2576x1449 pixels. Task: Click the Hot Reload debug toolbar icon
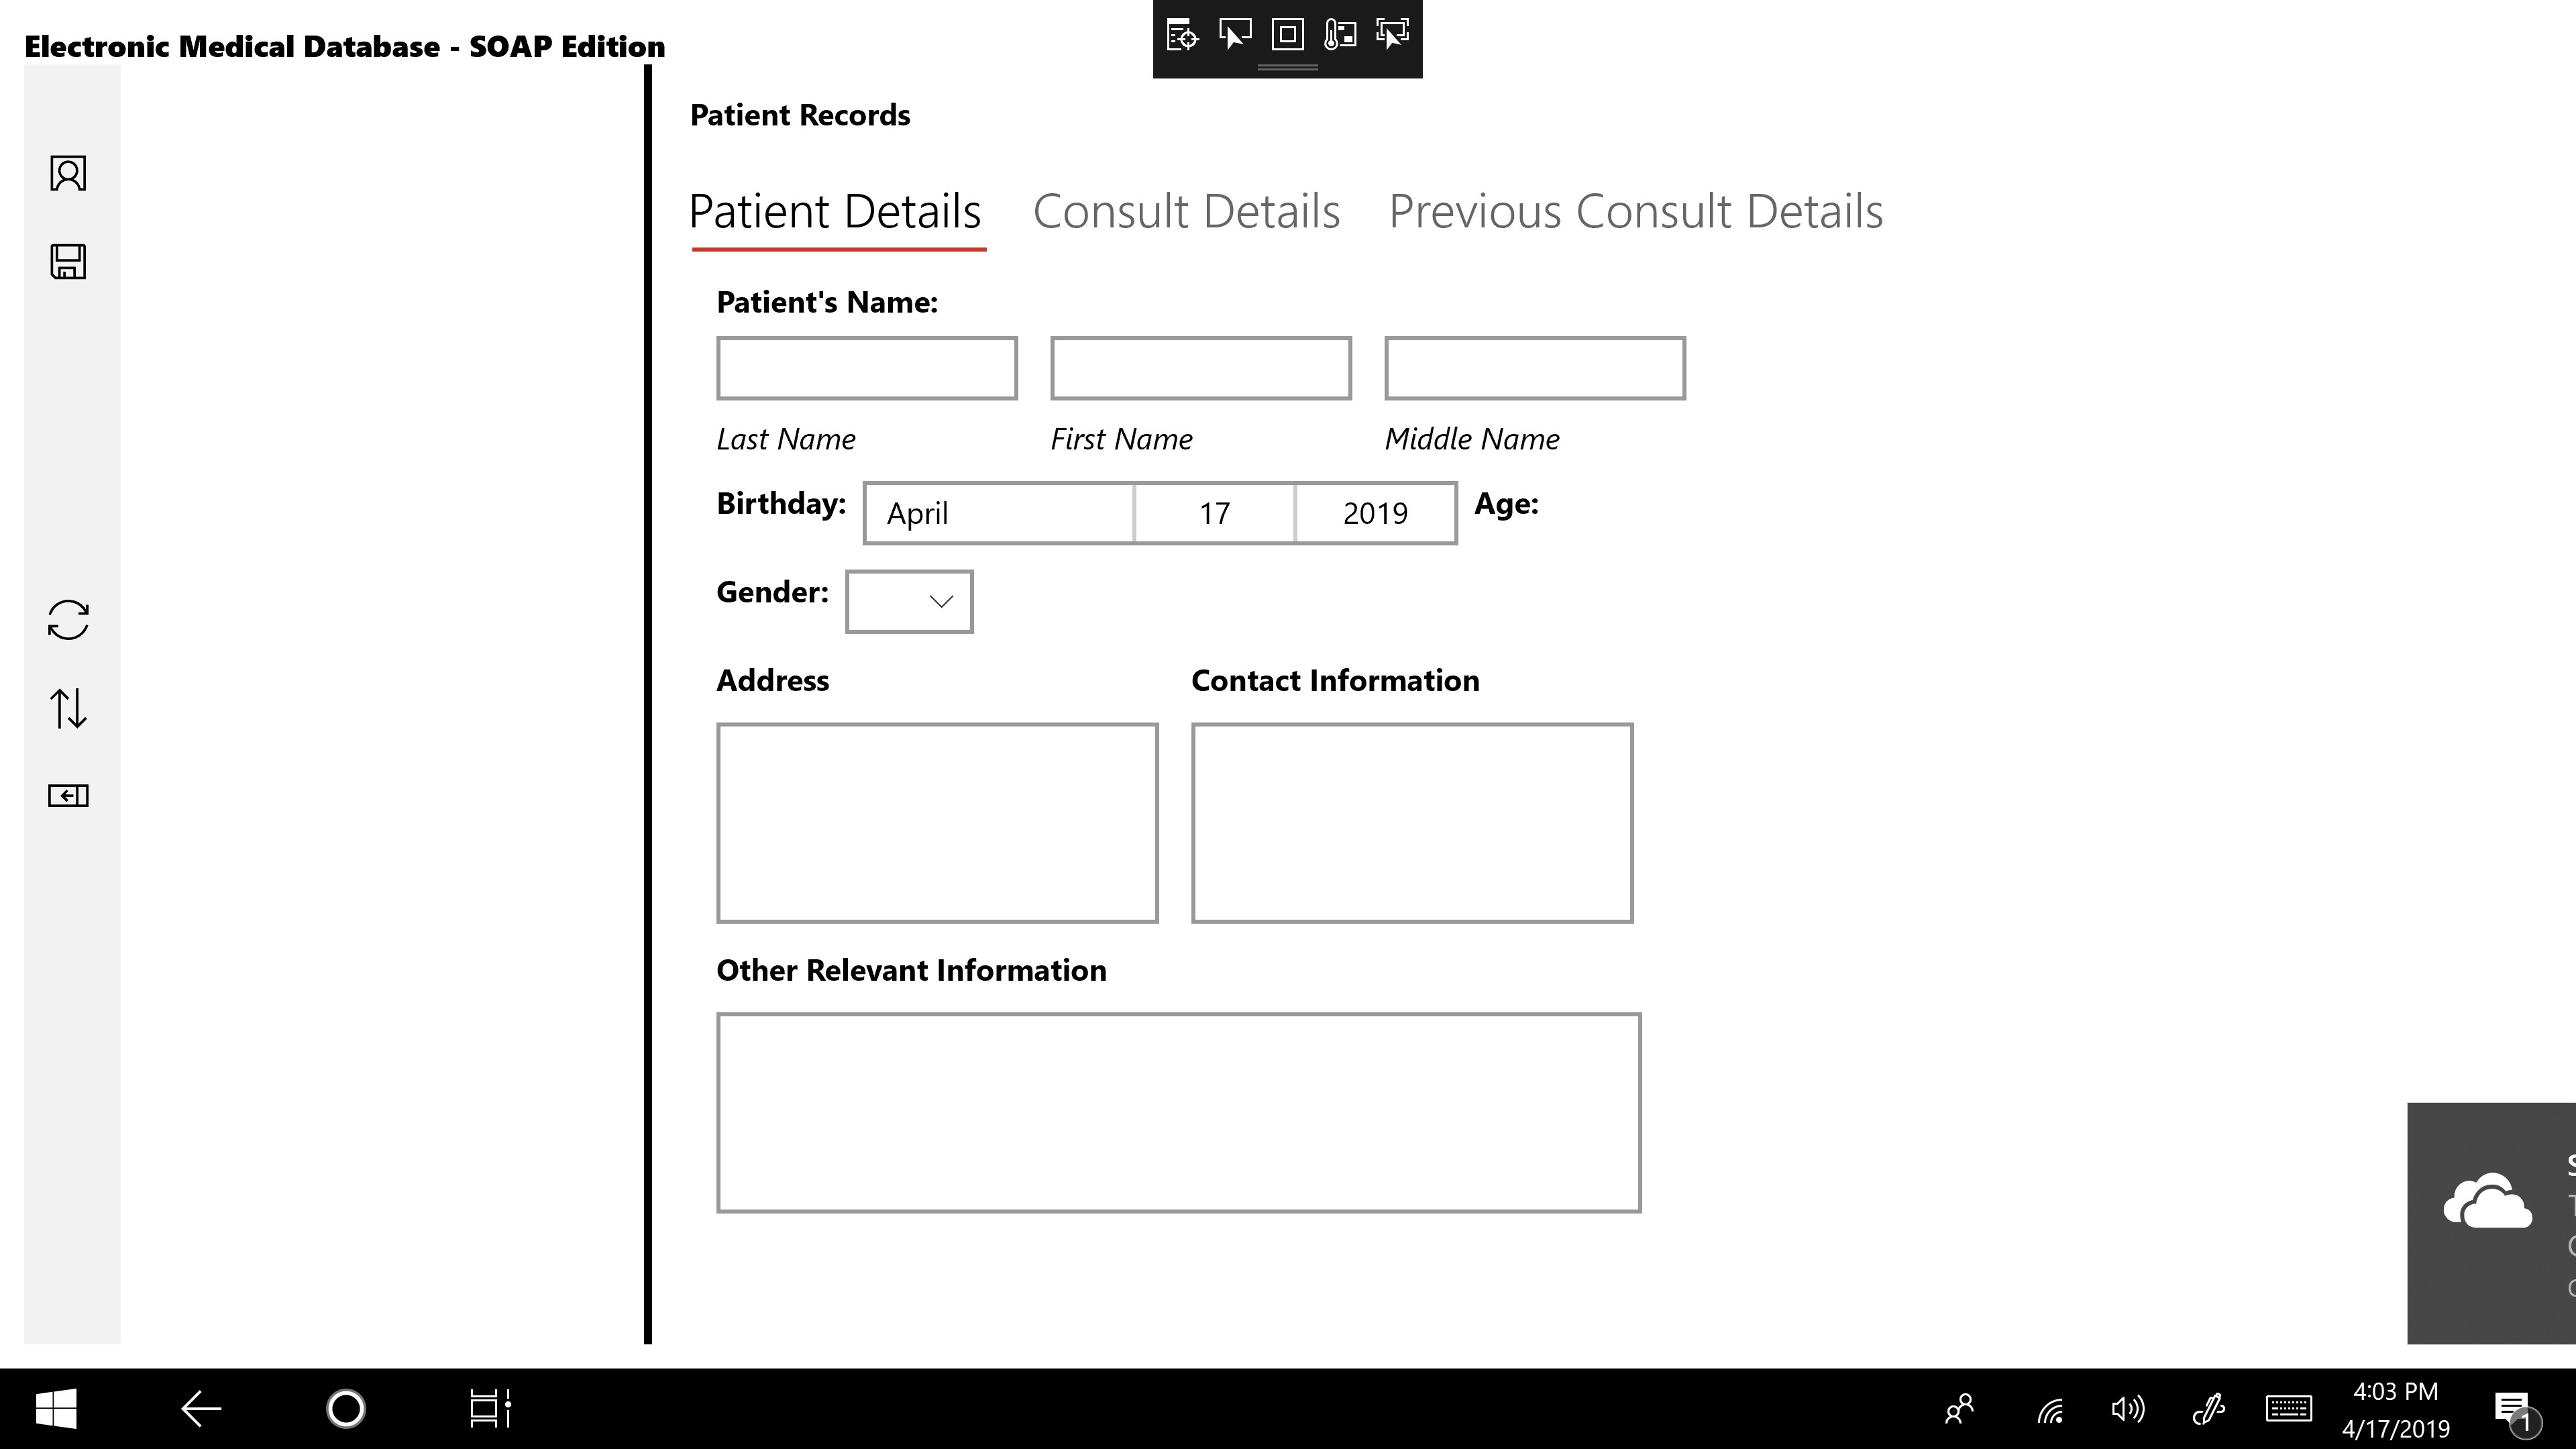click(x=1340, y=35)
